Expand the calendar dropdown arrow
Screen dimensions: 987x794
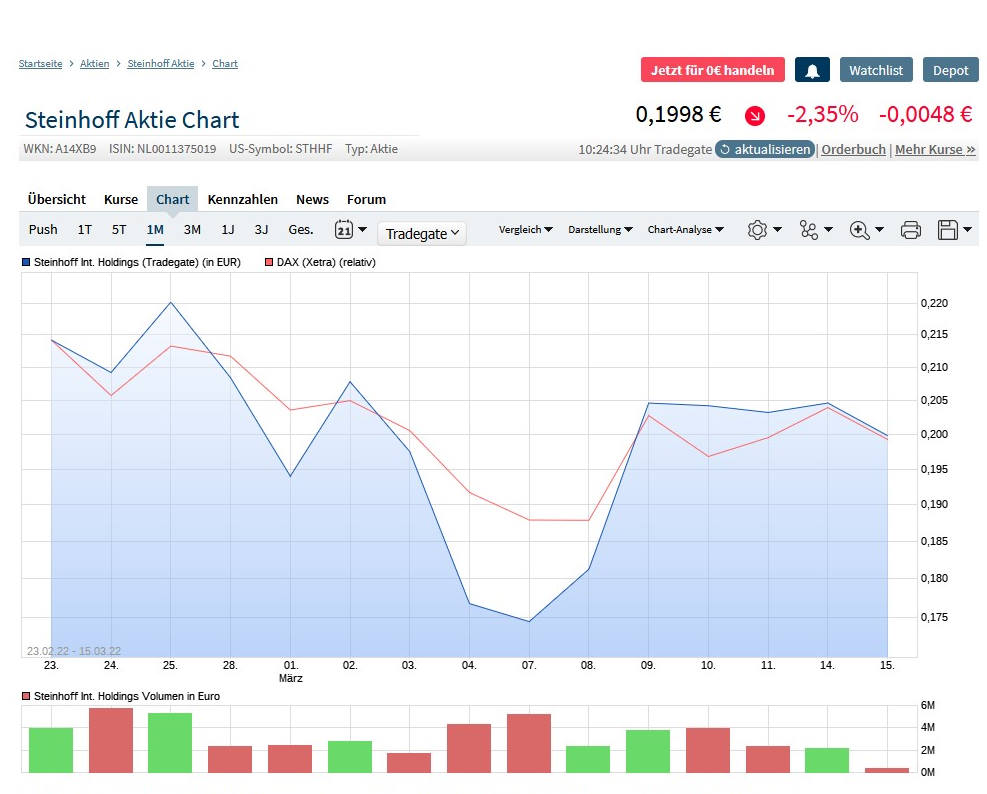[x=363, y=229]
